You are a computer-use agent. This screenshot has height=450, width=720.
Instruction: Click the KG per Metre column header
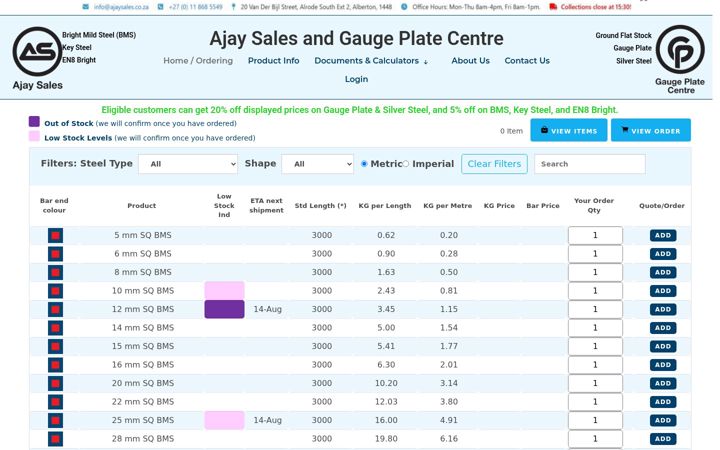click(x=447, y=206)
